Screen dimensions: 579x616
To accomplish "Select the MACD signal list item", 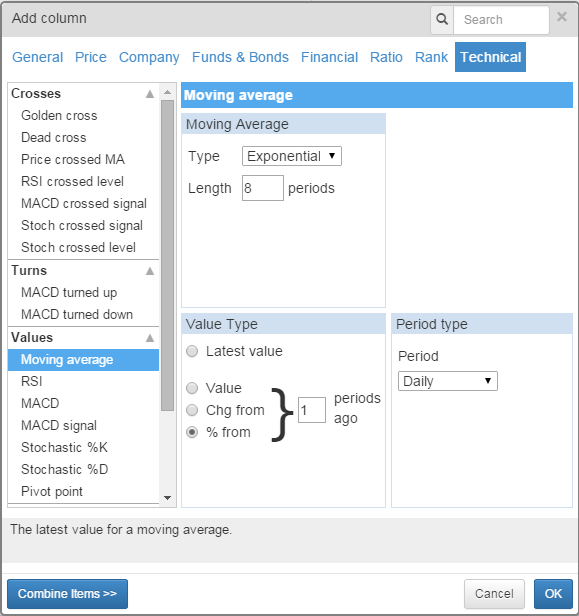I will tap(59, 425).
